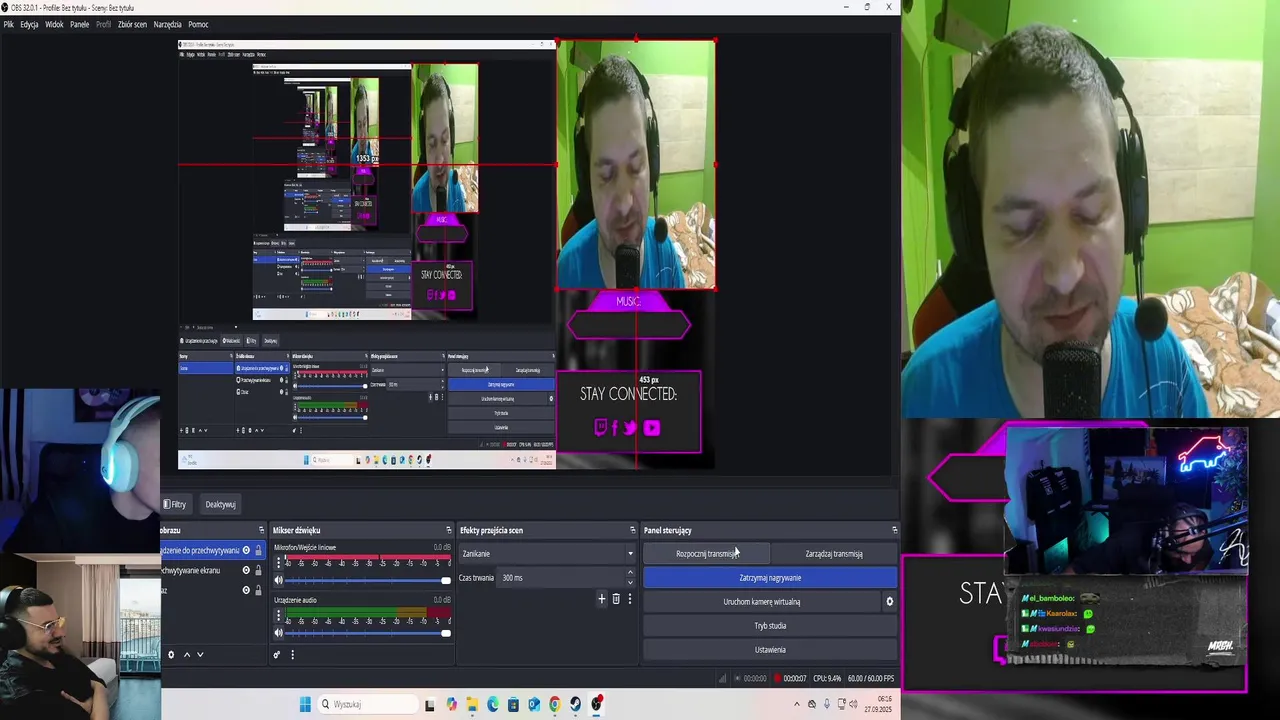The width and height of the screenshot is (1280, 720).
Task: Increase Czas trwania with up arrow
Action: click(630, 573)
